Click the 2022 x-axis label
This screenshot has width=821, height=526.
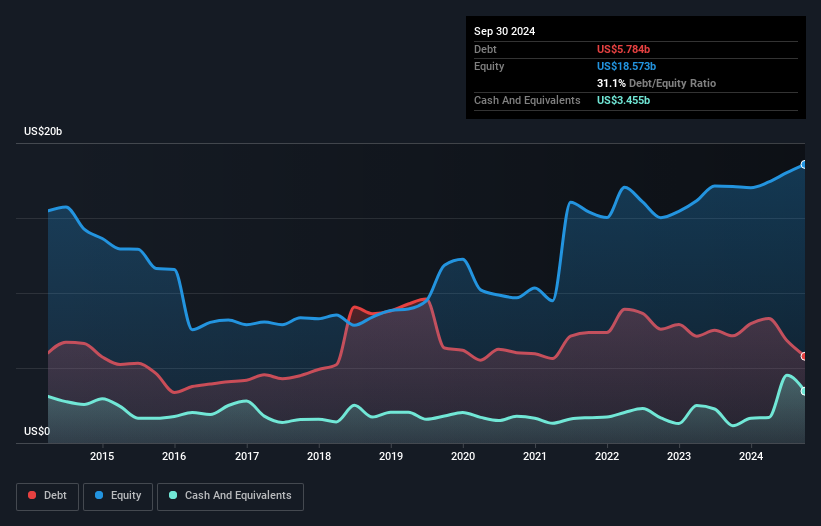(x=607, y=456)
